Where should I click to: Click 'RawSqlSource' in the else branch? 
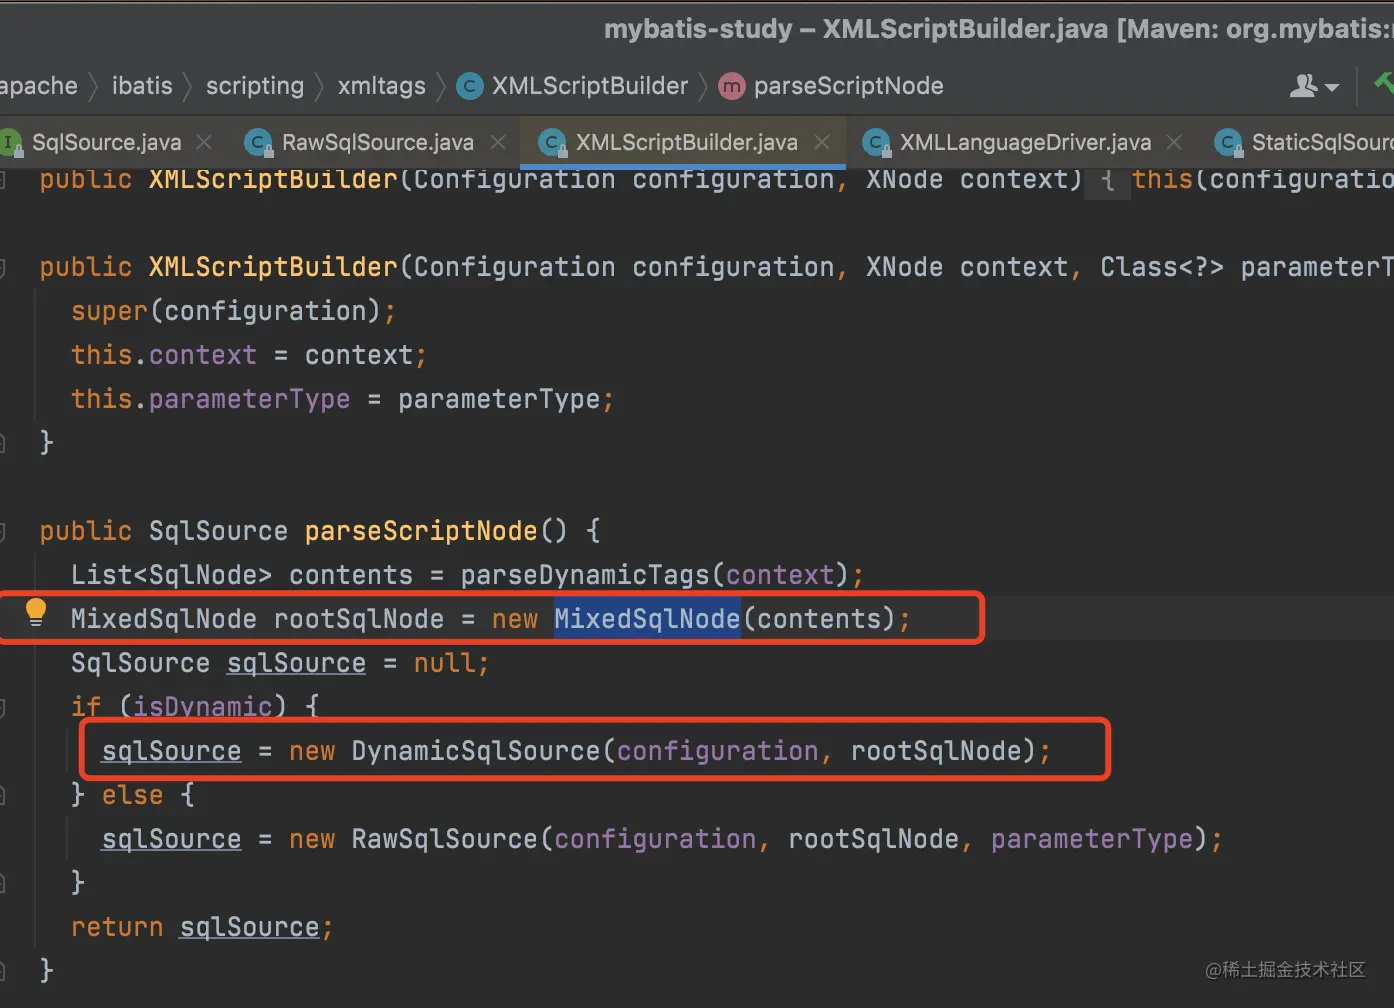point(444,839)
